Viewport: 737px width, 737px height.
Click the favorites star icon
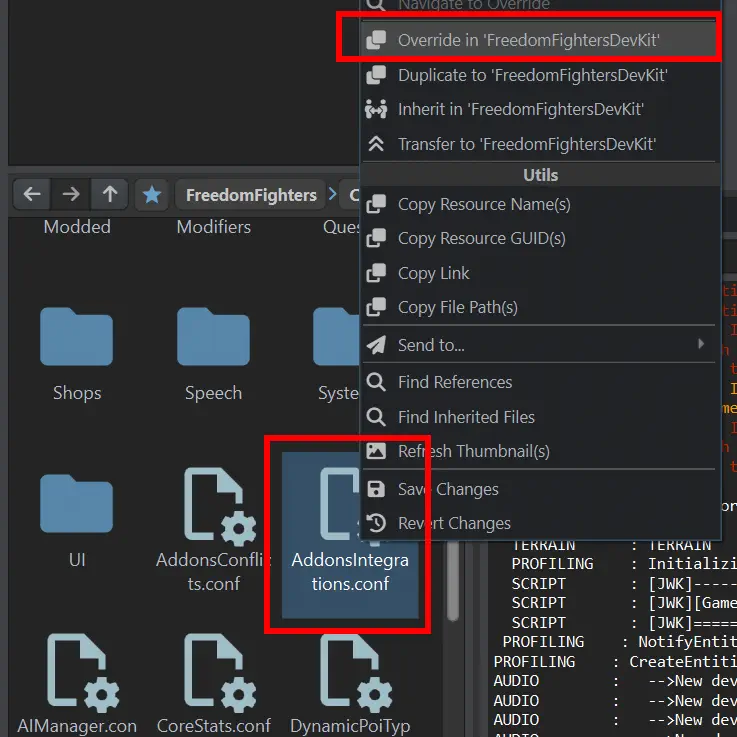click(x=151, y=194)
